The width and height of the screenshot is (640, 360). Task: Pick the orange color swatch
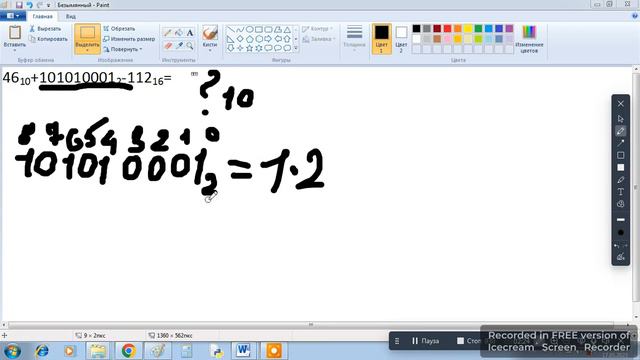coord(458,29)
